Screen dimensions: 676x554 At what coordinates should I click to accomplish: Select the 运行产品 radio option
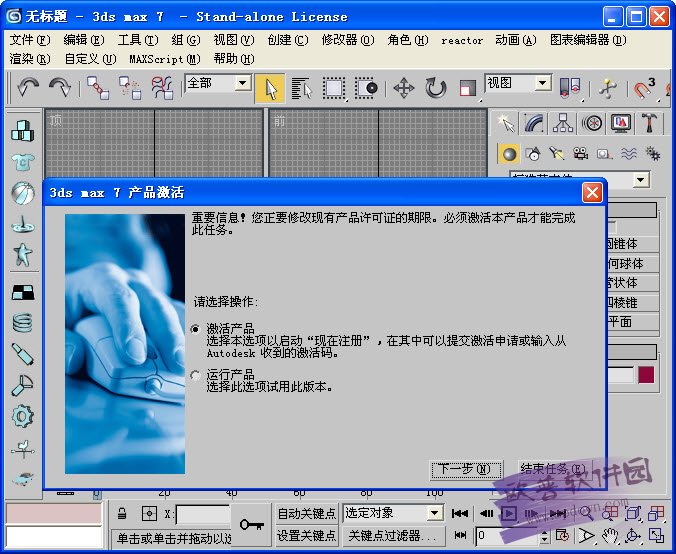click(195, 376)
